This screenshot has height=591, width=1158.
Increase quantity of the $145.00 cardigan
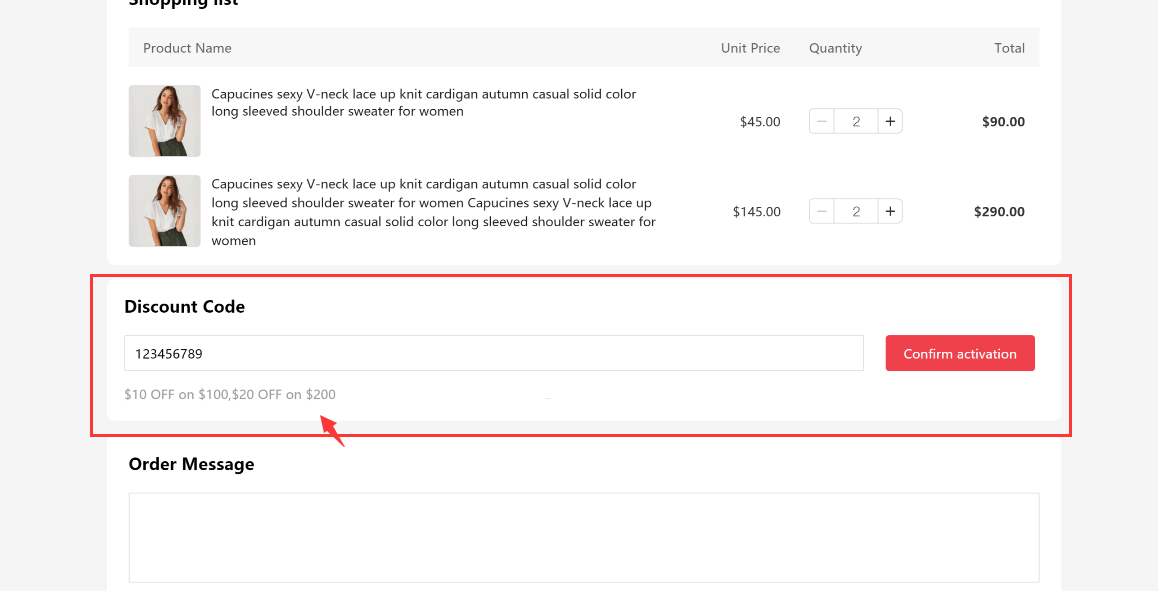(x=890, y=212)
